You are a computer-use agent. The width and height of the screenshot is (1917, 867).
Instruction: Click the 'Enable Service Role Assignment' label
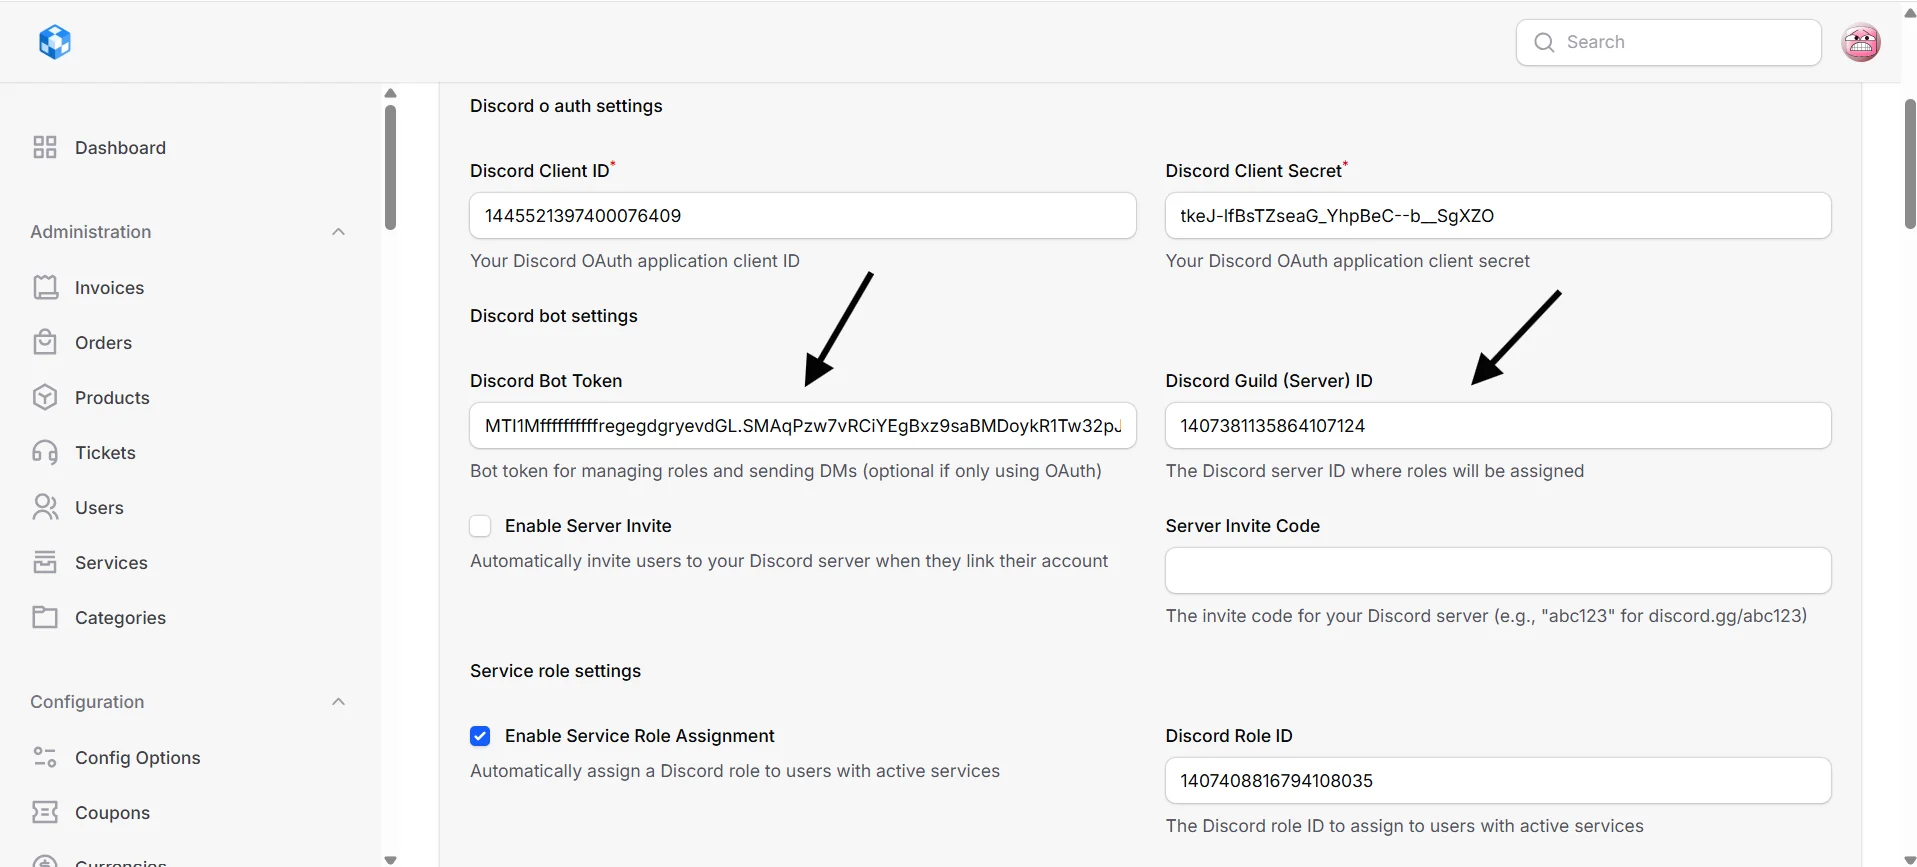pos(640,736)
